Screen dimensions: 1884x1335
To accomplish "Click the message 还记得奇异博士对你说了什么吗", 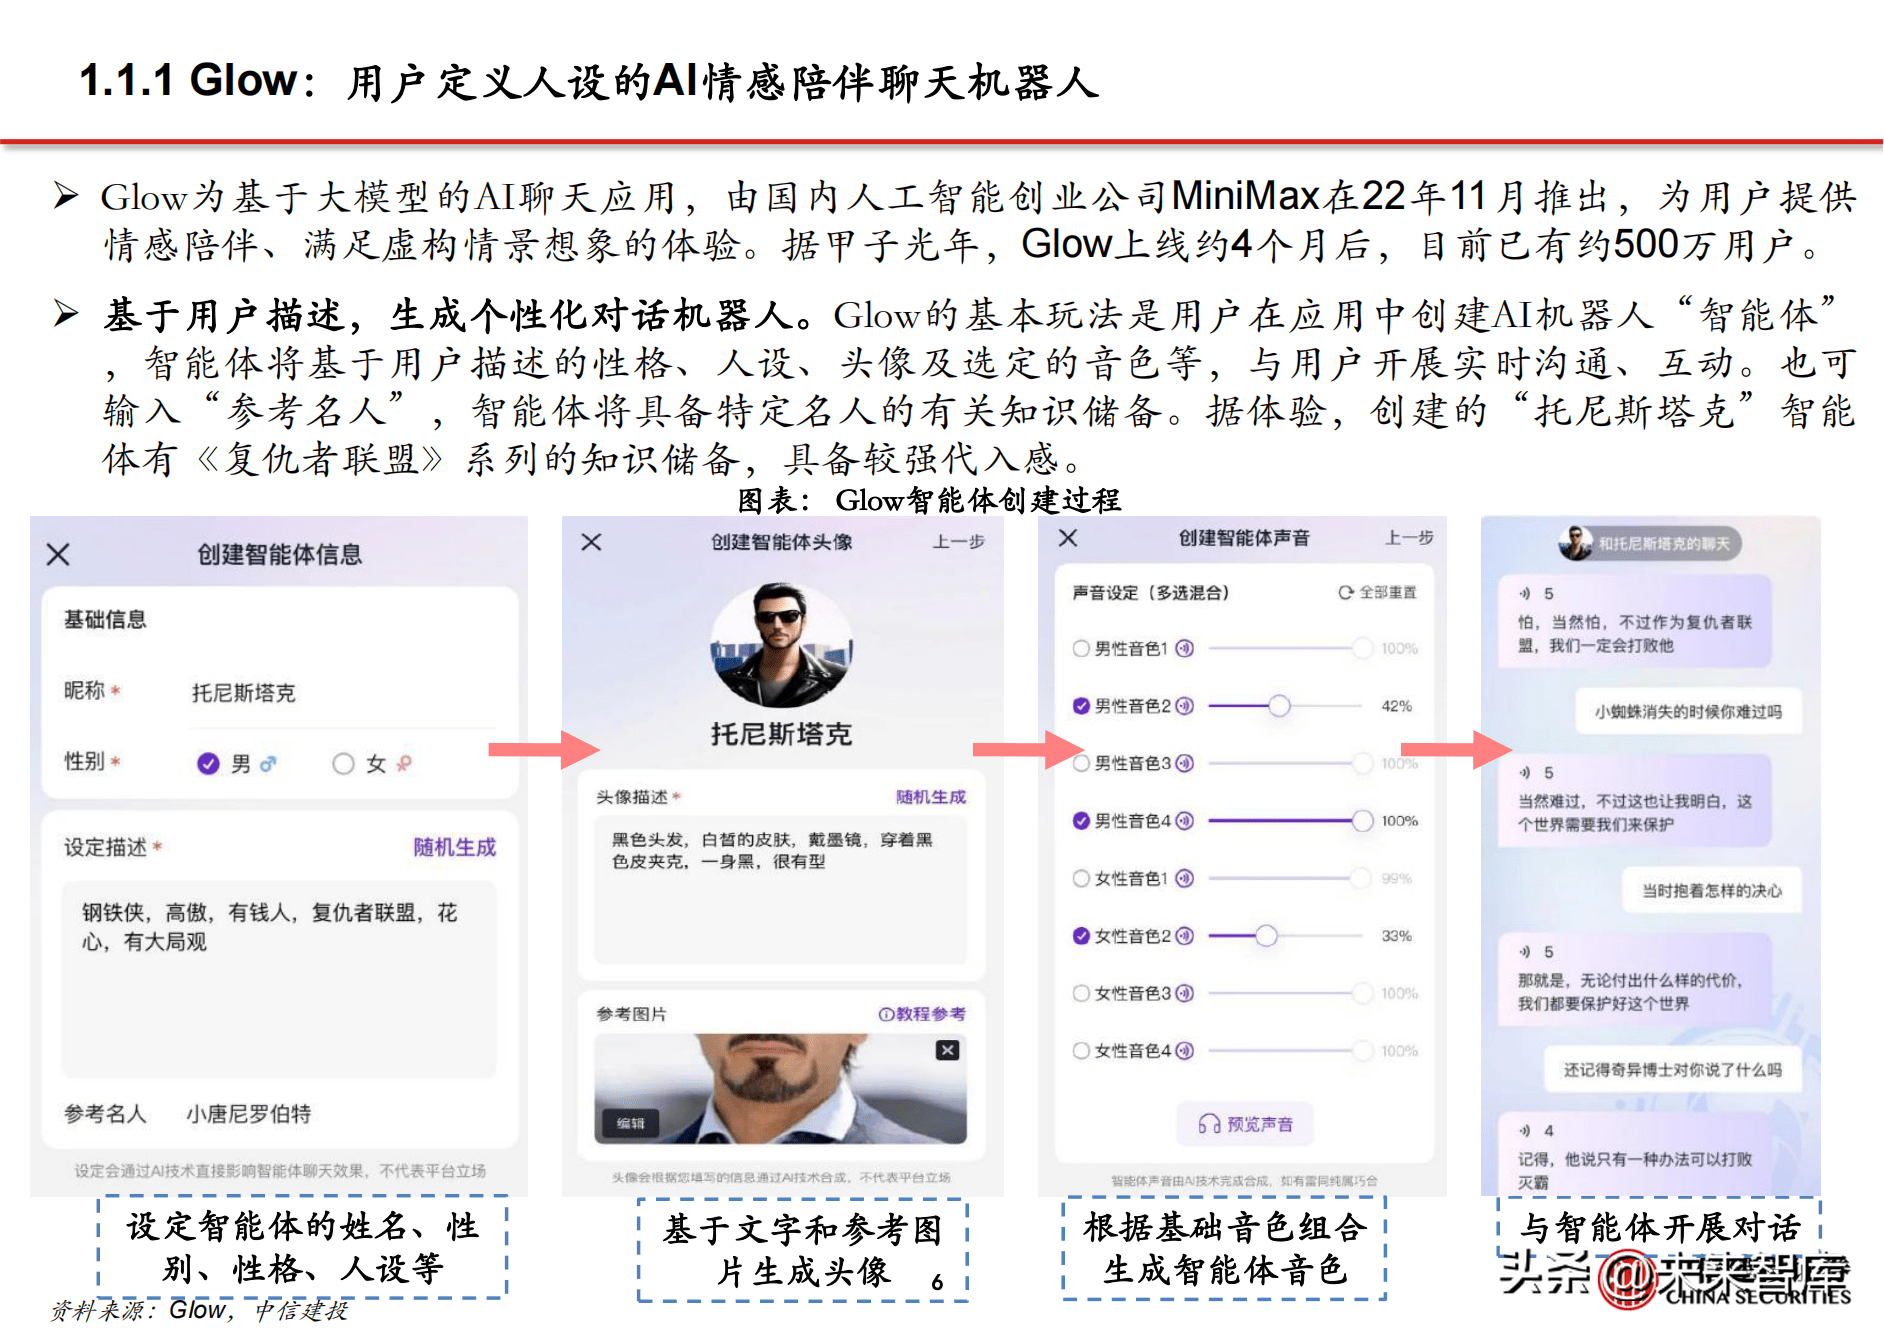I will tap(1673, 1070).
